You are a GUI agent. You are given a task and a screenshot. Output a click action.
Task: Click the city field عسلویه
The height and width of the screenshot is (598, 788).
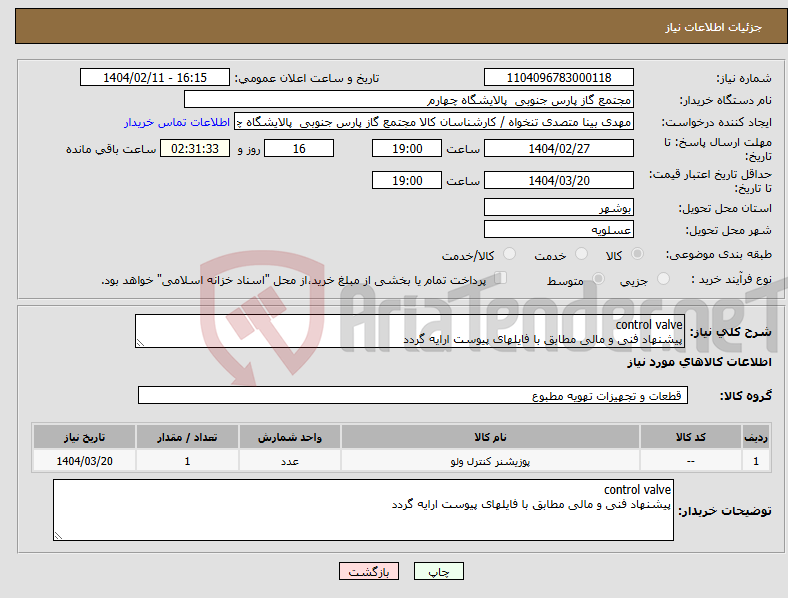[558, 229]
